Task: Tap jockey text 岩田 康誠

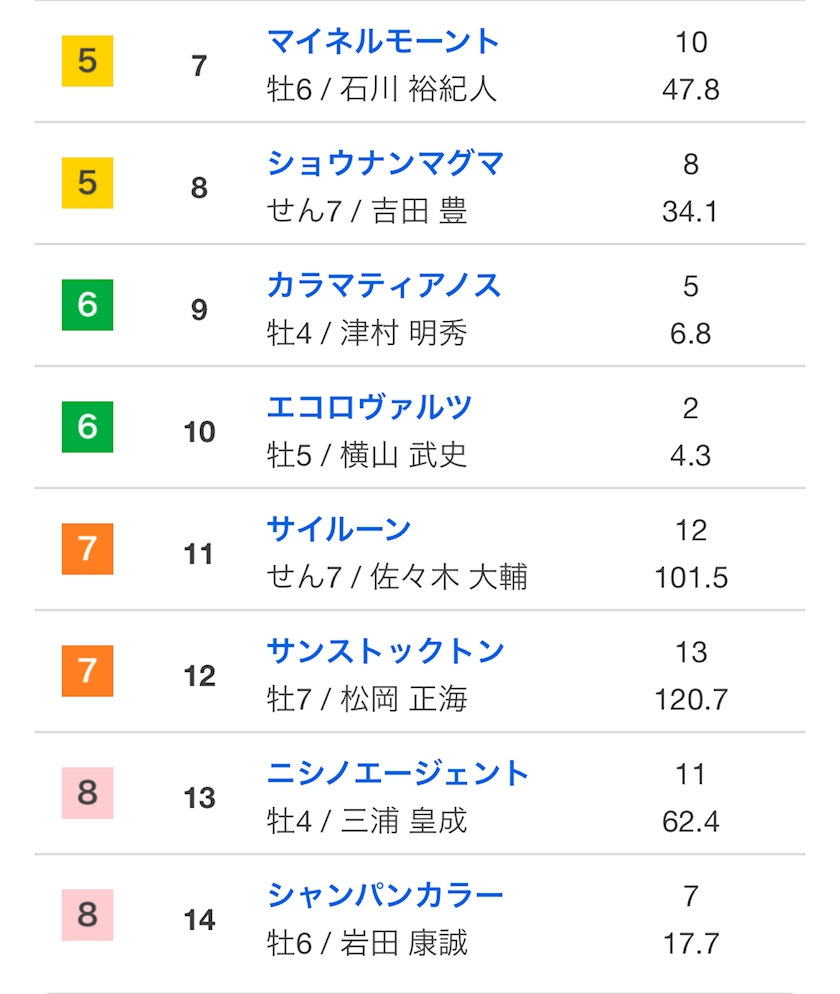Action: [x=404, y=943]
